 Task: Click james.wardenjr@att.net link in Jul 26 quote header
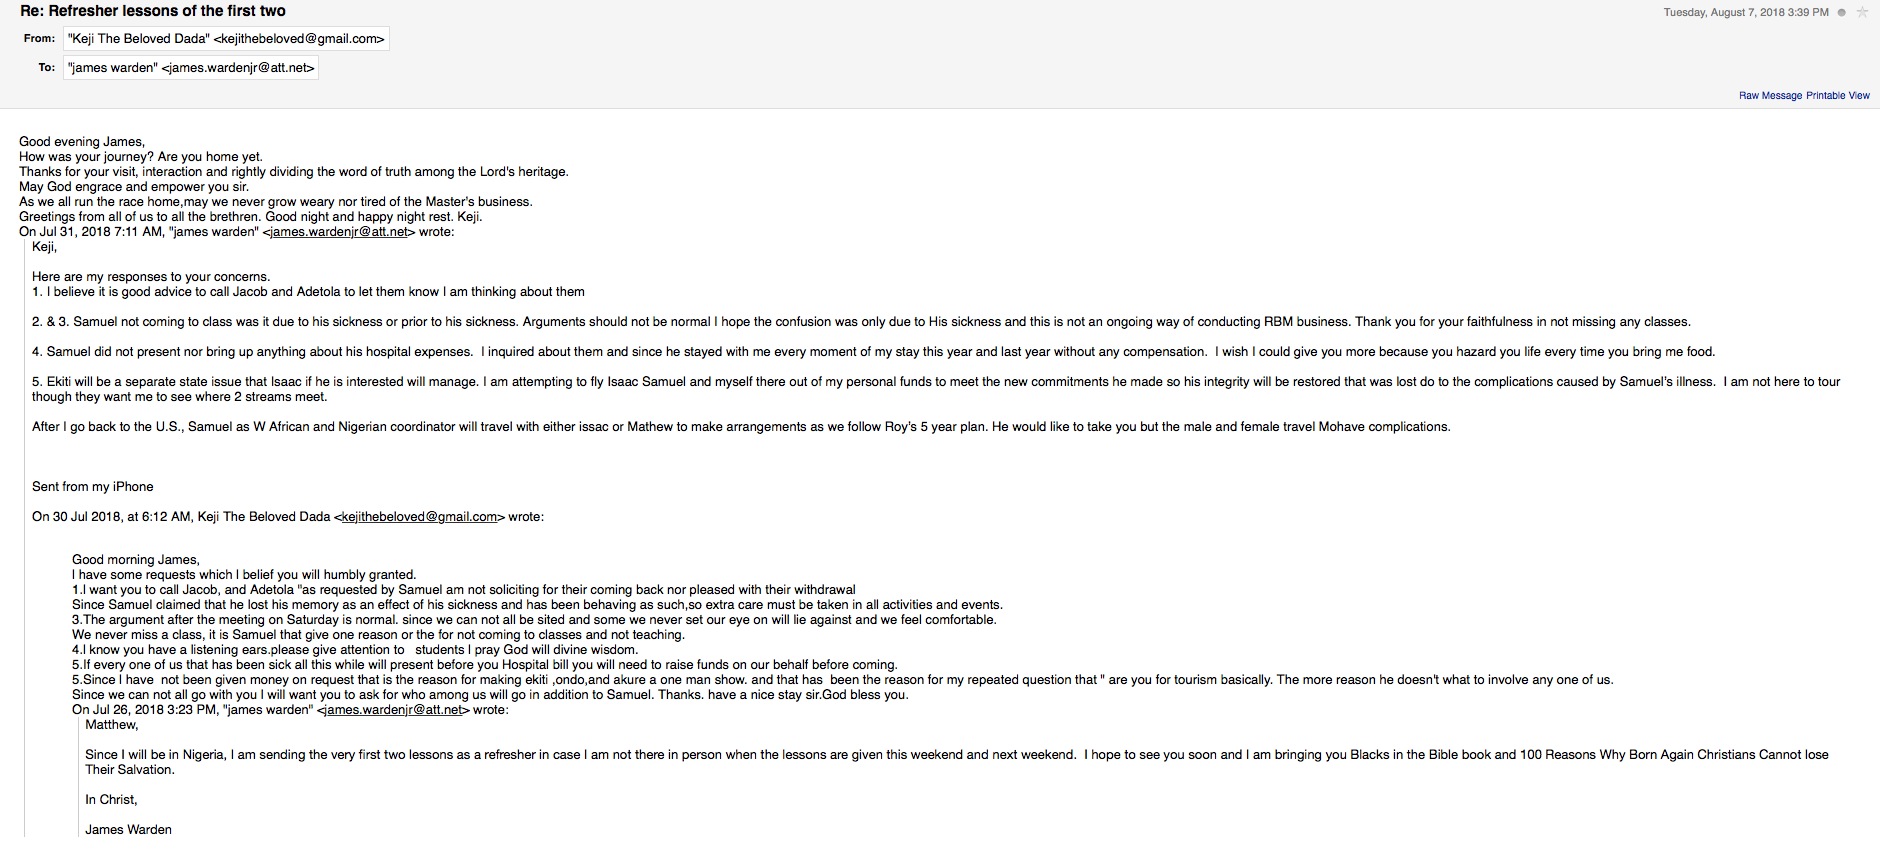pyautogui.click(x=393, y=710)
